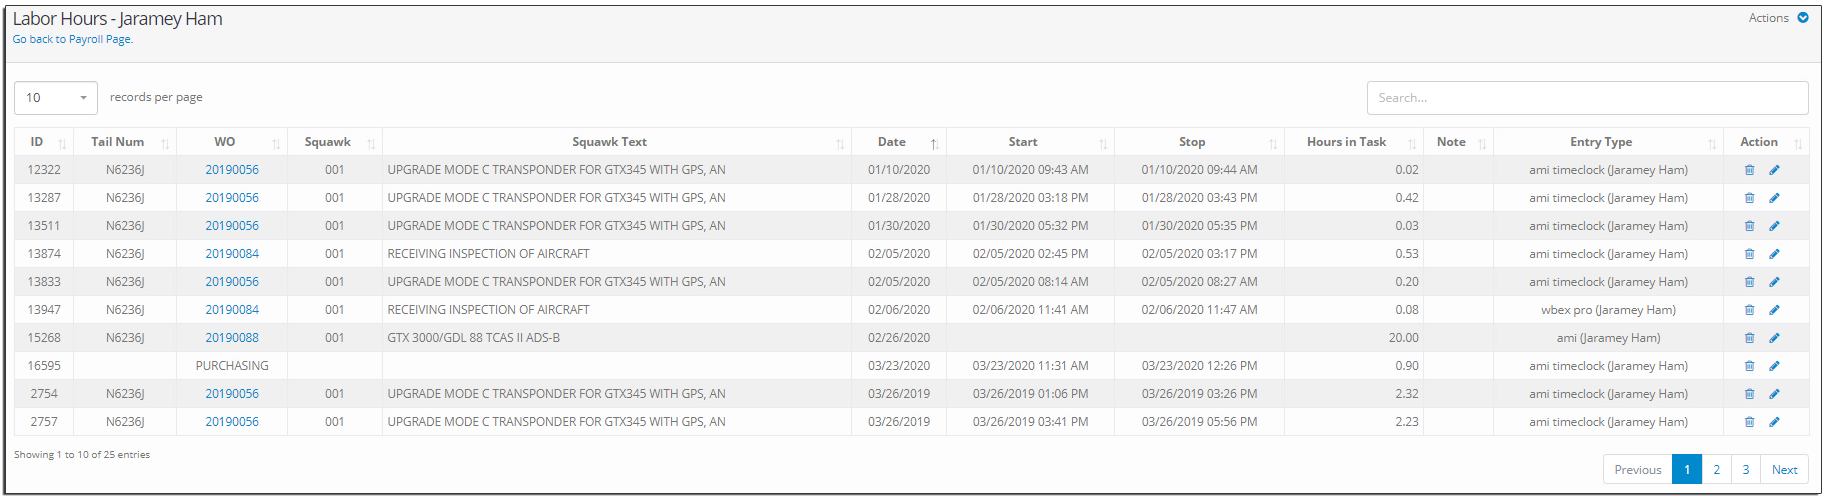Expand the Actions menu
1827x499 pixels.
tap(1778, 18)
